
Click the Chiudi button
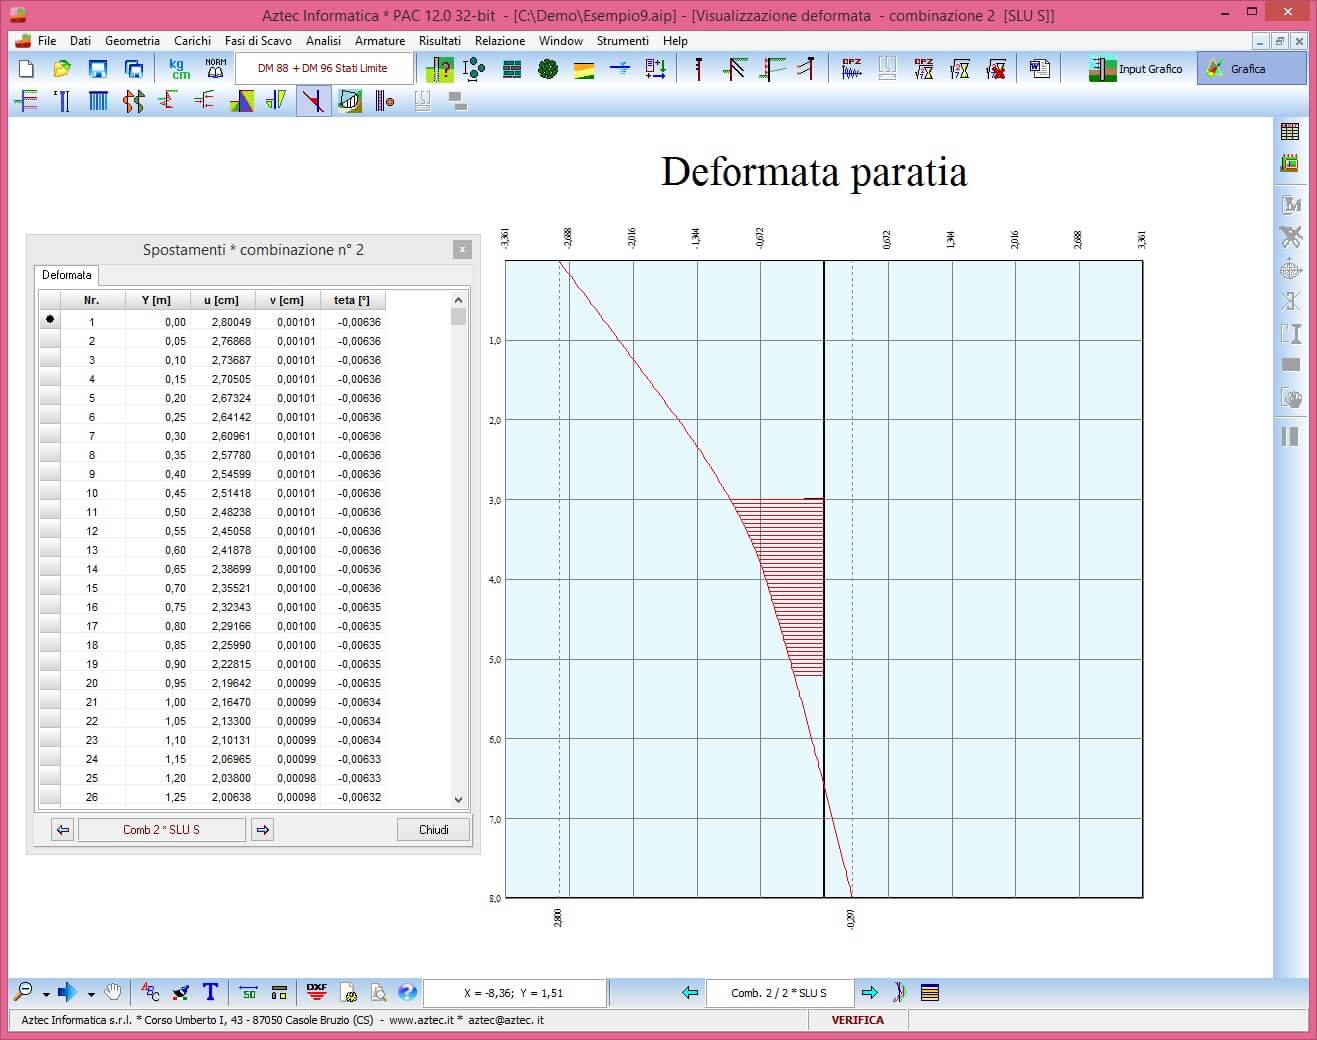click(x=433, y=830)
